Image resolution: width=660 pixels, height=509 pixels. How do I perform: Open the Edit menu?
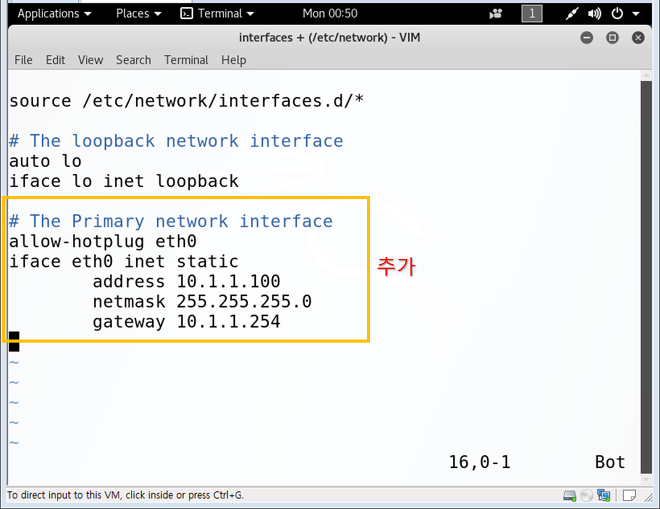tap(55, 60)
